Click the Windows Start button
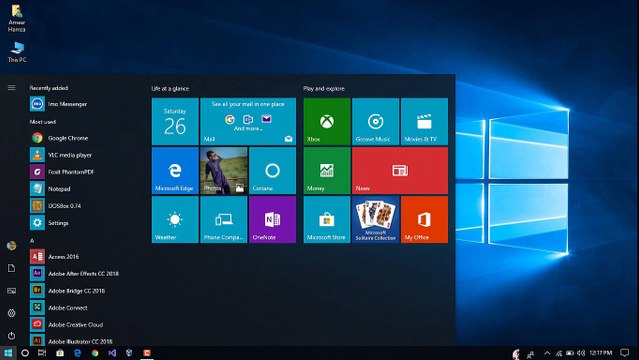 pyautogui.click(x=8, y=353)
